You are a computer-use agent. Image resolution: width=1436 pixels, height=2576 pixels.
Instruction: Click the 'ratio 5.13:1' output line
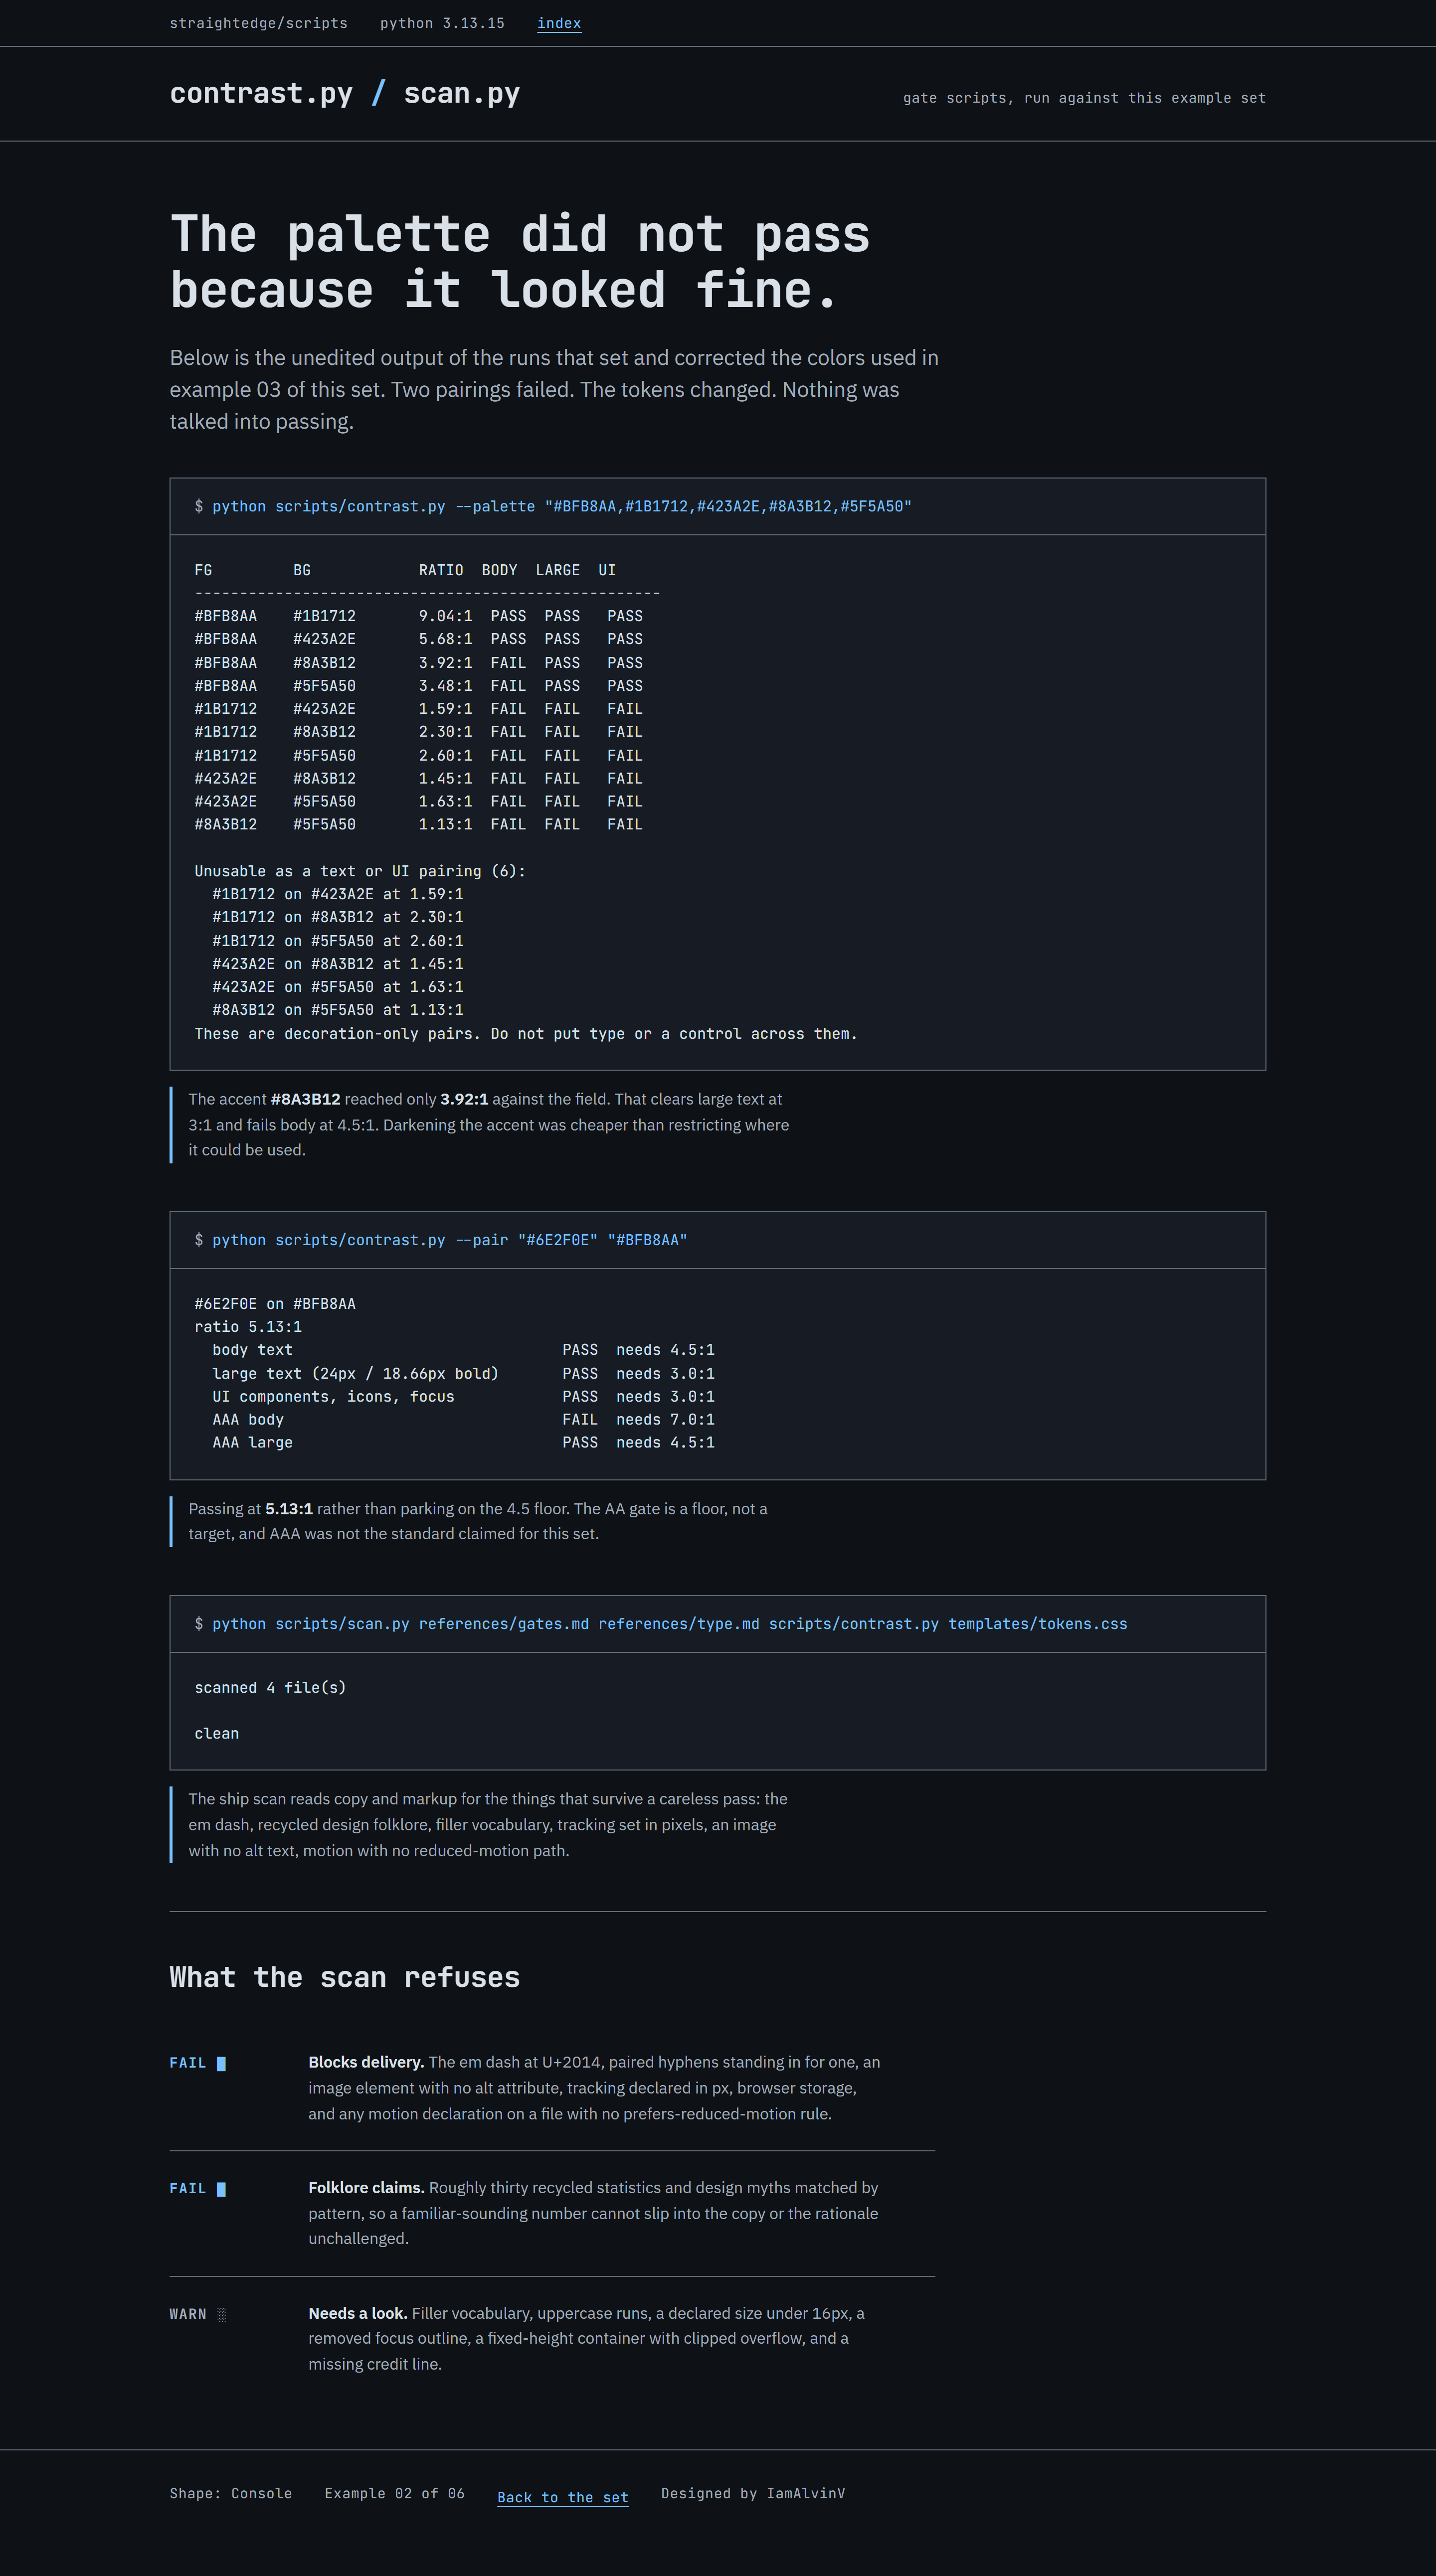tap(248, 1327)
